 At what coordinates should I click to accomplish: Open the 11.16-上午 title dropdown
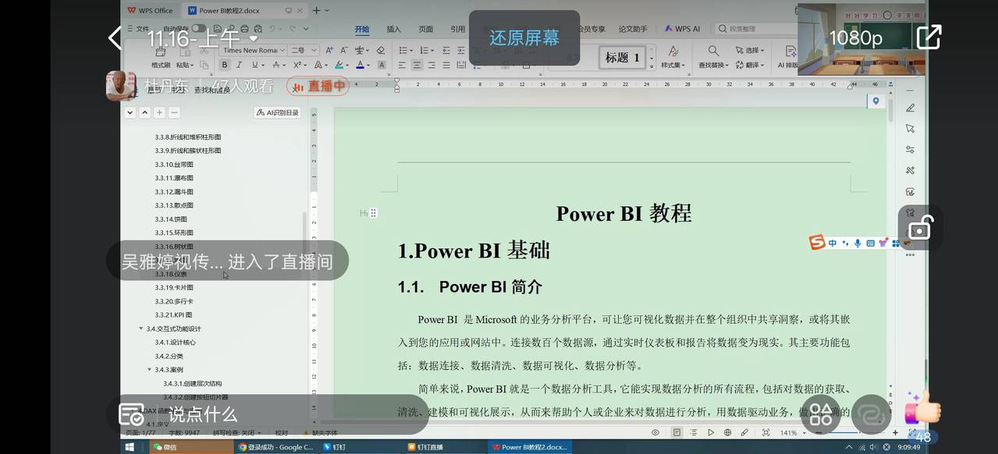coord(202,39)
